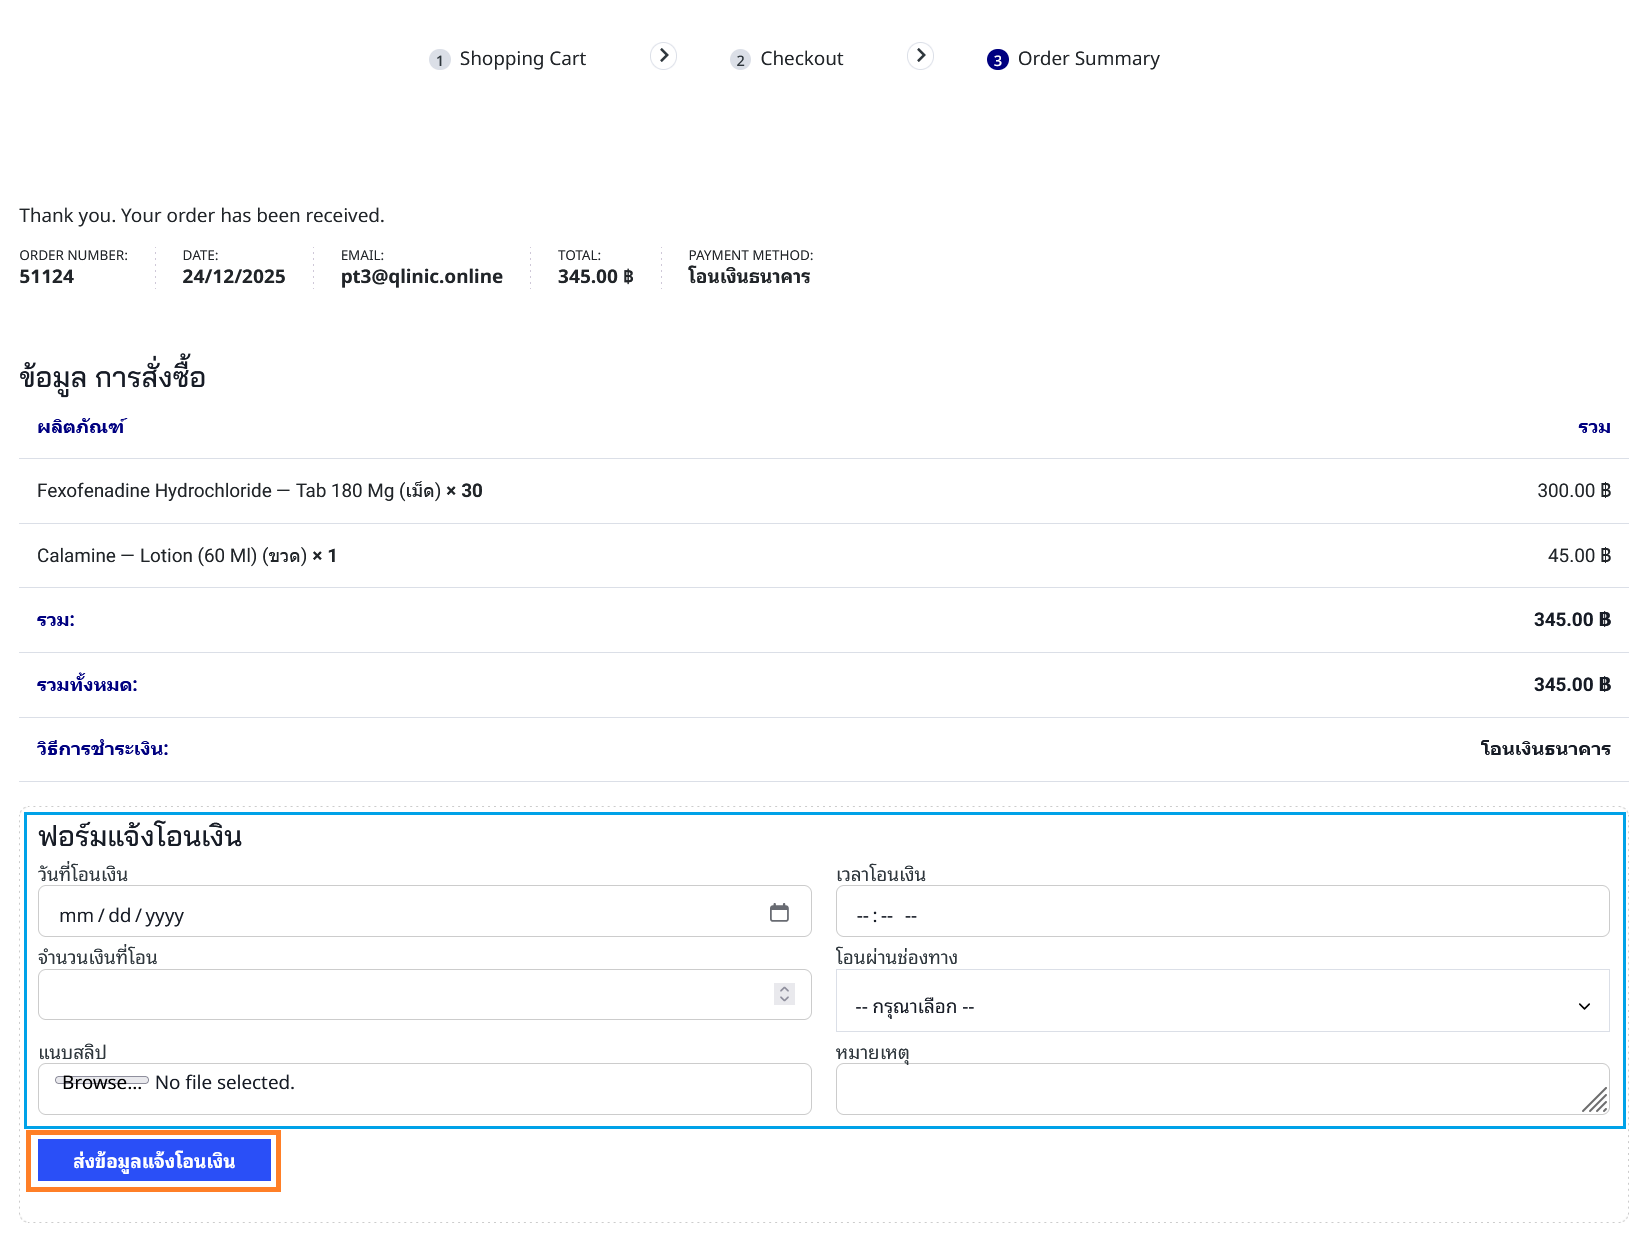Click the step 3 number badge
The image size is (1646, 1237).
point(997,60)
